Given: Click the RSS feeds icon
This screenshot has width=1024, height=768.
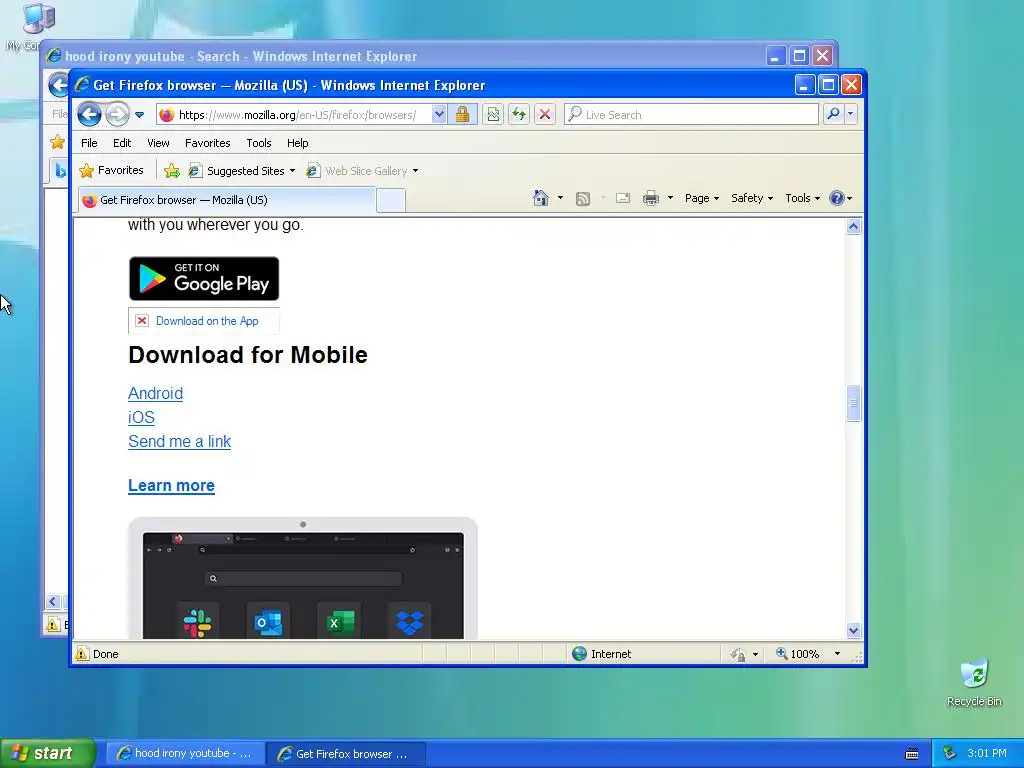Looking at the screenshot, I should click(583, 199).
